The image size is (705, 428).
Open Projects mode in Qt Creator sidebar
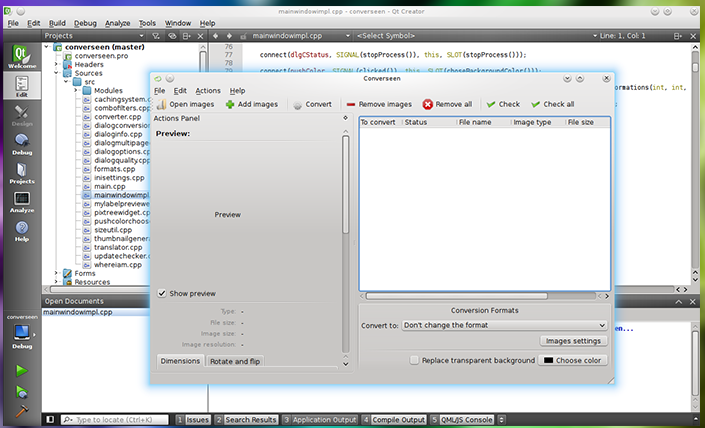(x=22, y=173)
